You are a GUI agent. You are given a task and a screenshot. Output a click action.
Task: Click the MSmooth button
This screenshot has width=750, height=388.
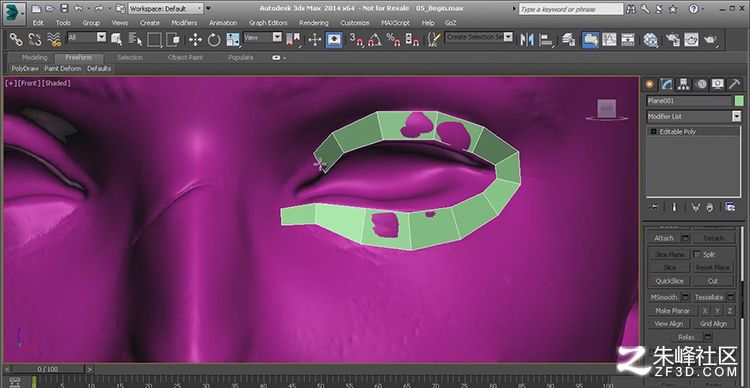point(664,297)
